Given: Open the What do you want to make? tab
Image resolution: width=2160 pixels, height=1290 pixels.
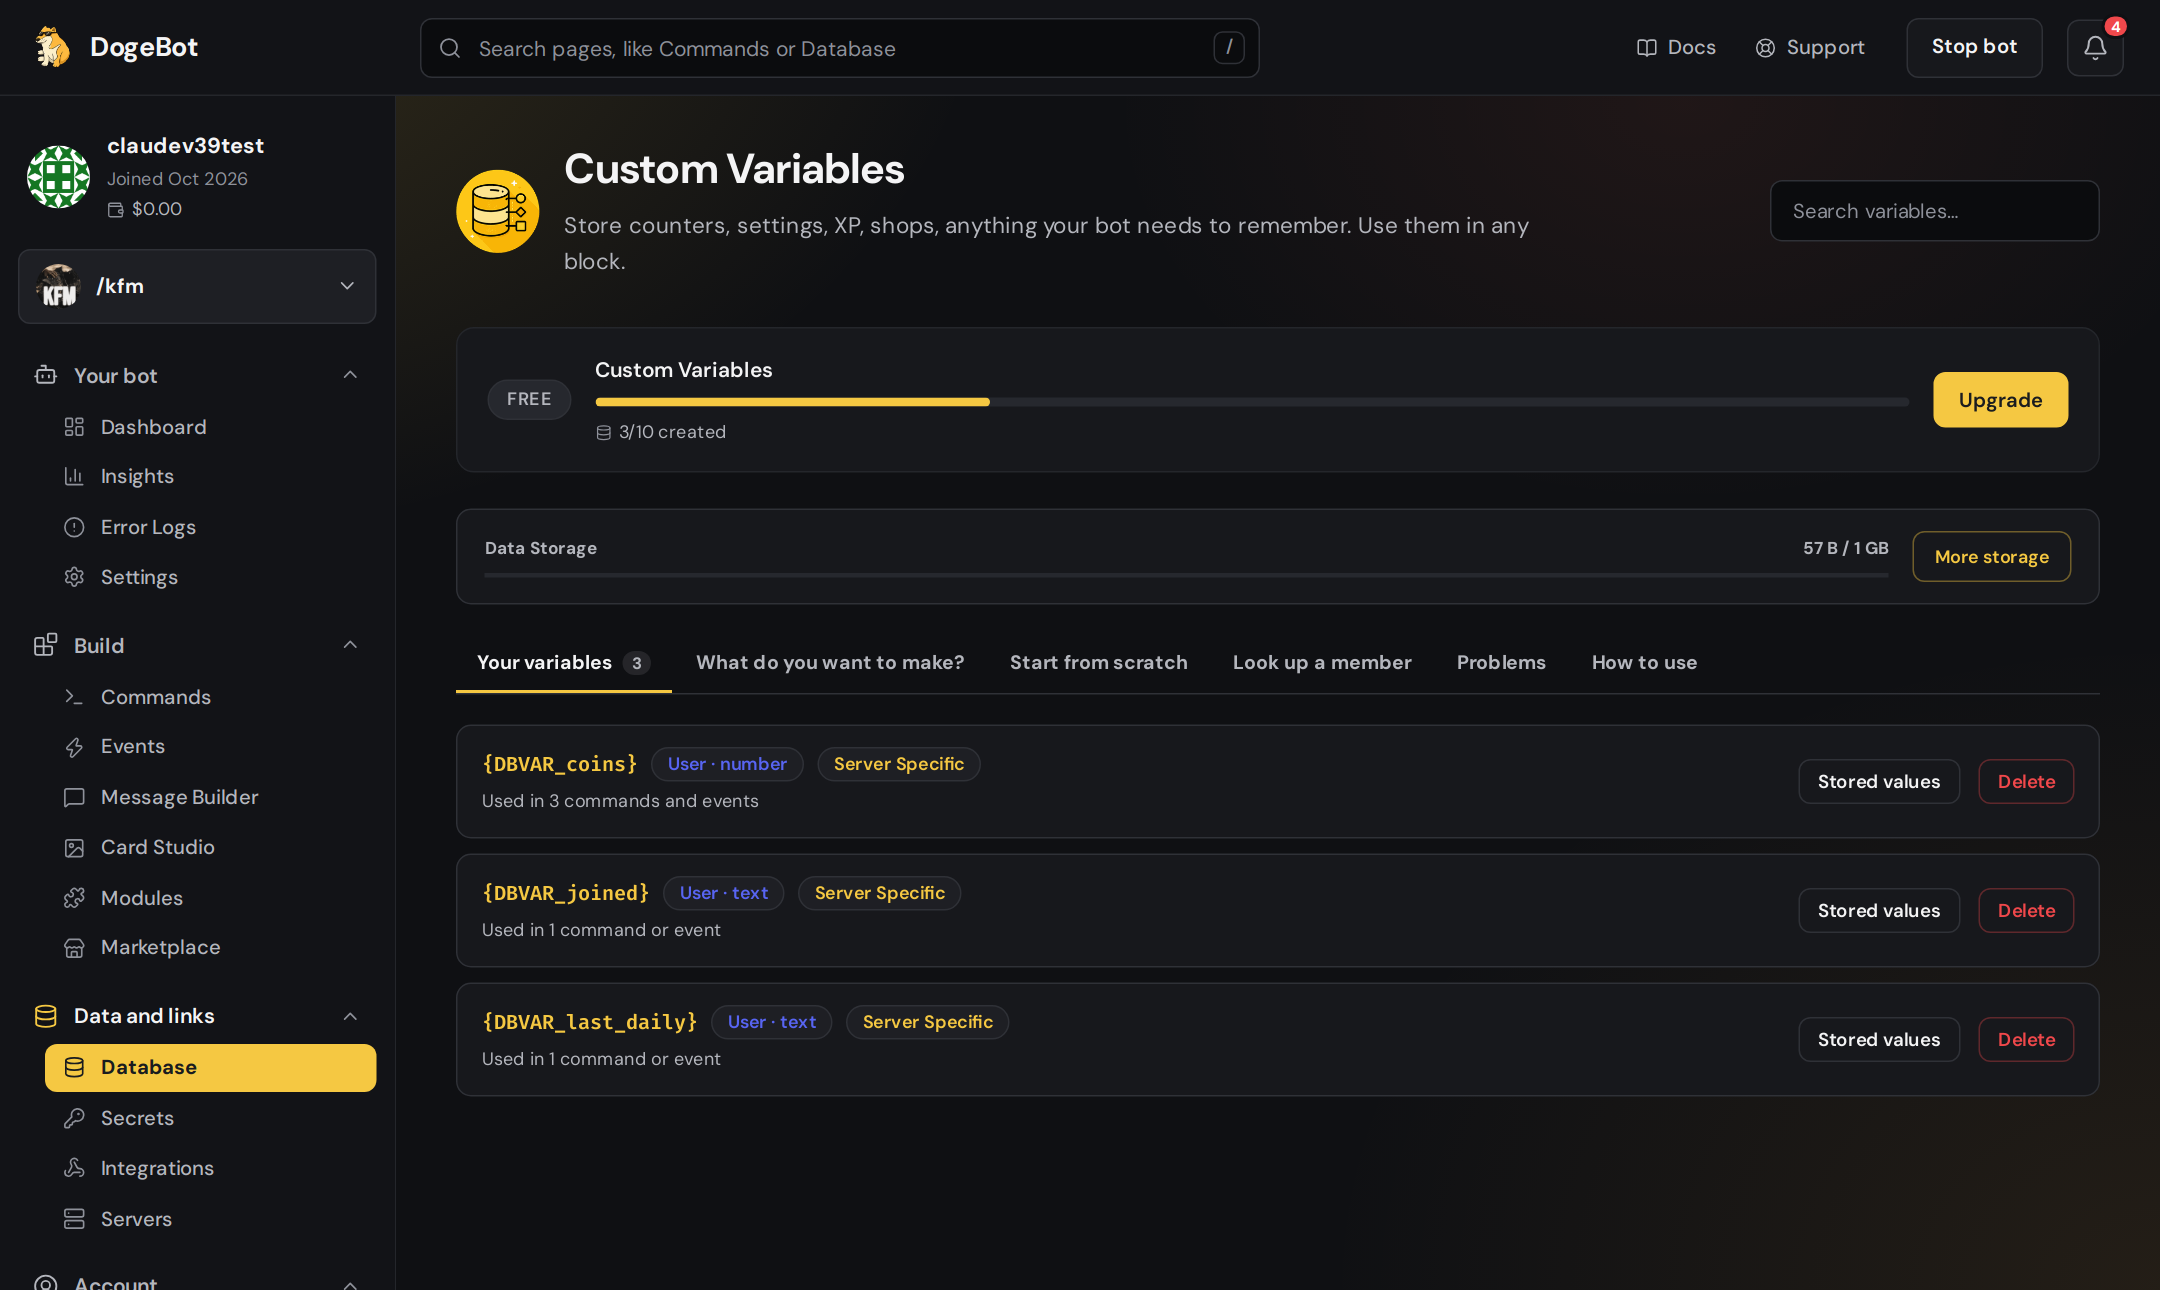Looking at the screenshot, I should tap(830, 662).
